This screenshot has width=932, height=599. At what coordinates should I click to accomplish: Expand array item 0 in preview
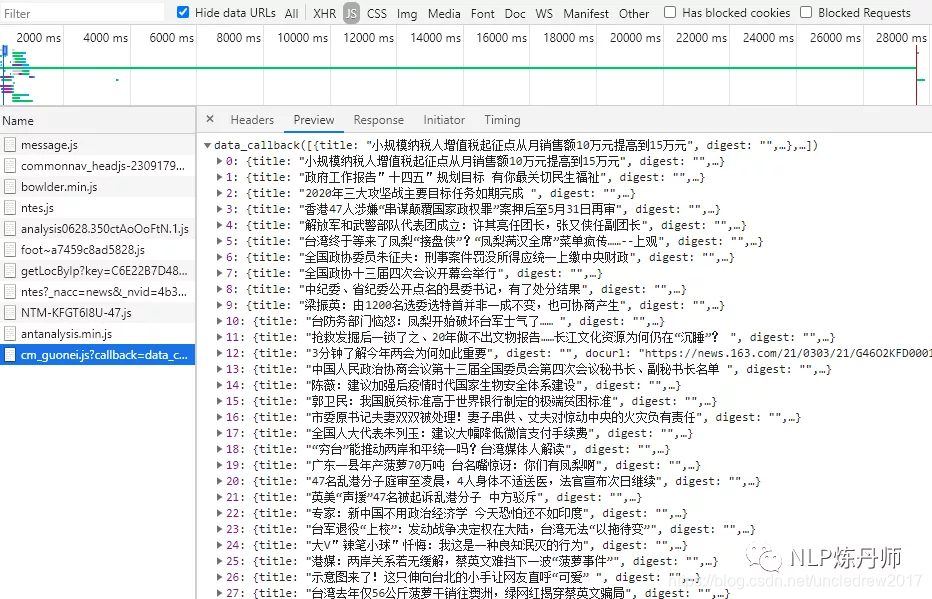pos(219,161)
